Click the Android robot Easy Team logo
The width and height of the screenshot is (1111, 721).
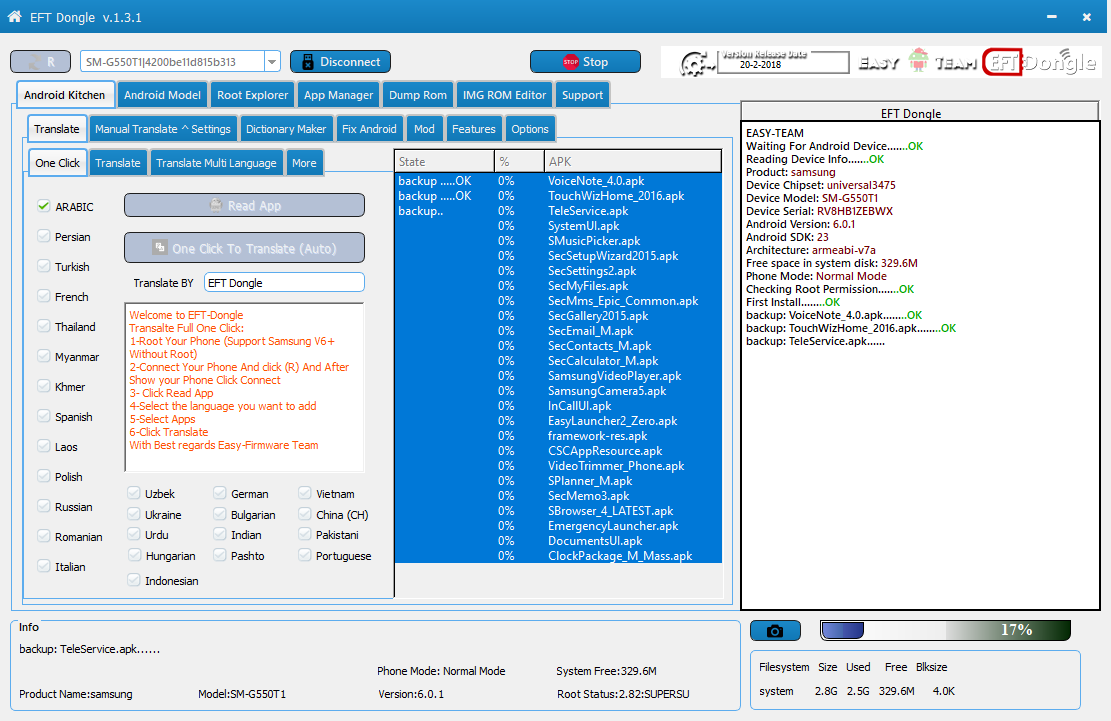tap(918, 62)
